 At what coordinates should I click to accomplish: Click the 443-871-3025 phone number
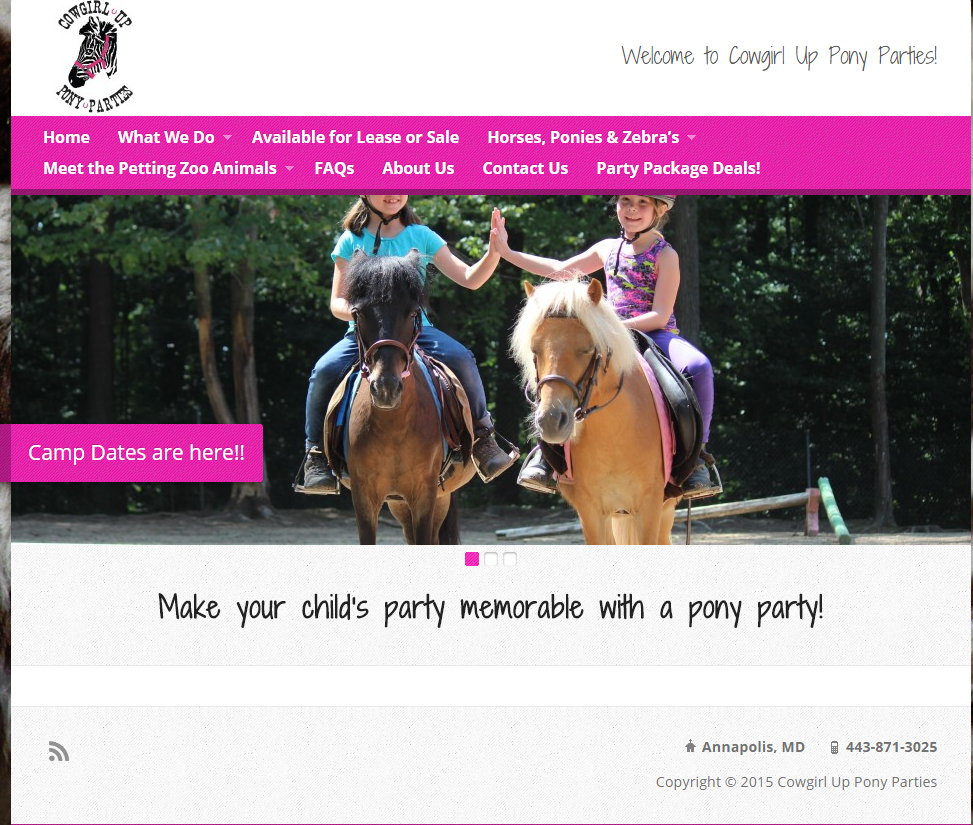coord(891,747)
